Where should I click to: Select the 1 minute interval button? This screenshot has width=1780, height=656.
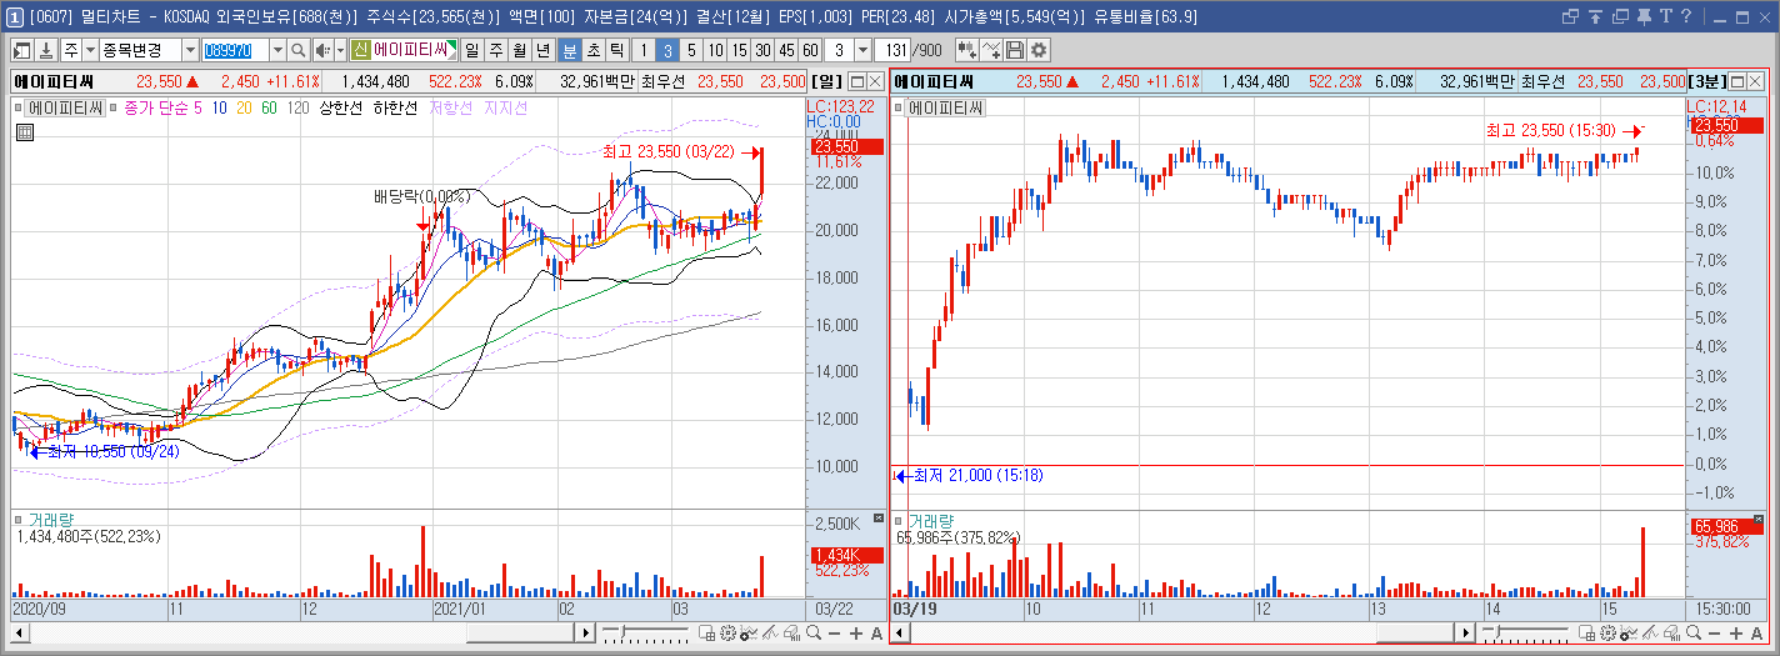(x=643, y=50)
